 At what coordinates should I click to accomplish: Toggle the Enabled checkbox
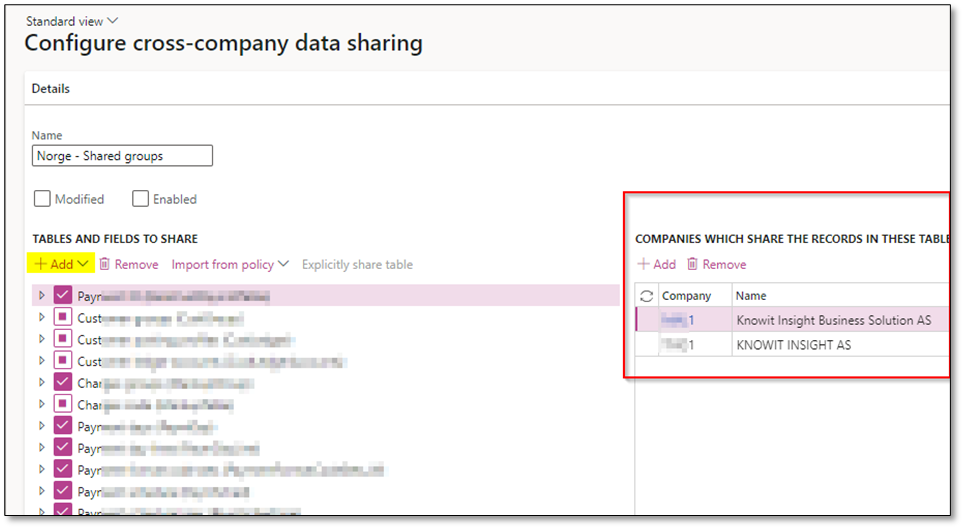pos(141,199)
